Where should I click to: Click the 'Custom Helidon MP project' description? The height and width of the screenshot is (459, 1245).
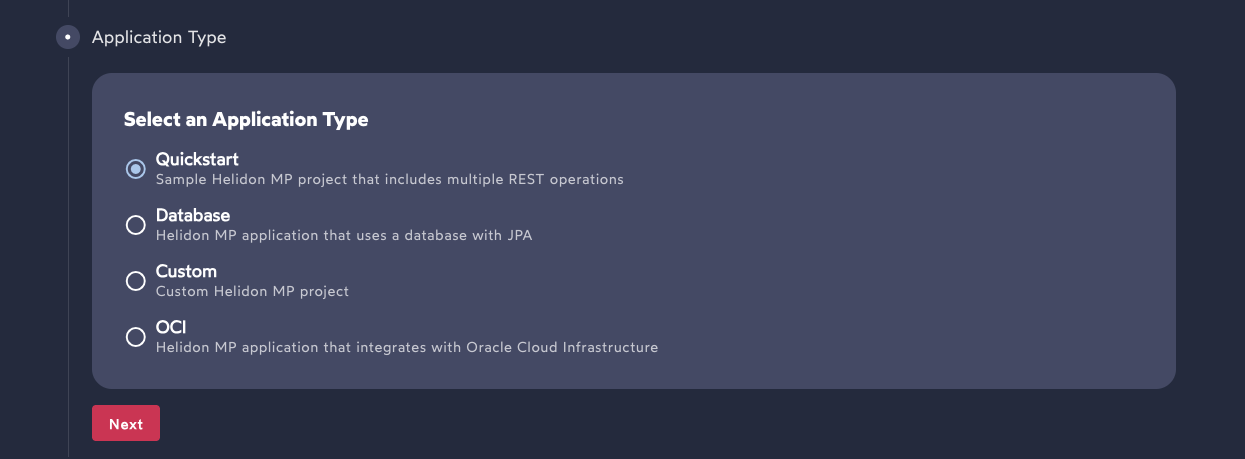(252, 292)
